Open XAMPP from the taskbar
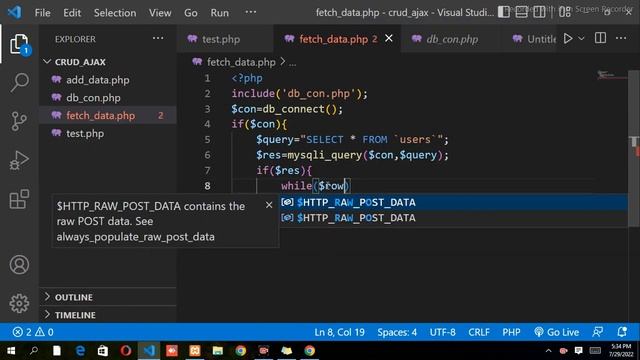Viewport: 640px width, 360px height. tap(195, 351)
